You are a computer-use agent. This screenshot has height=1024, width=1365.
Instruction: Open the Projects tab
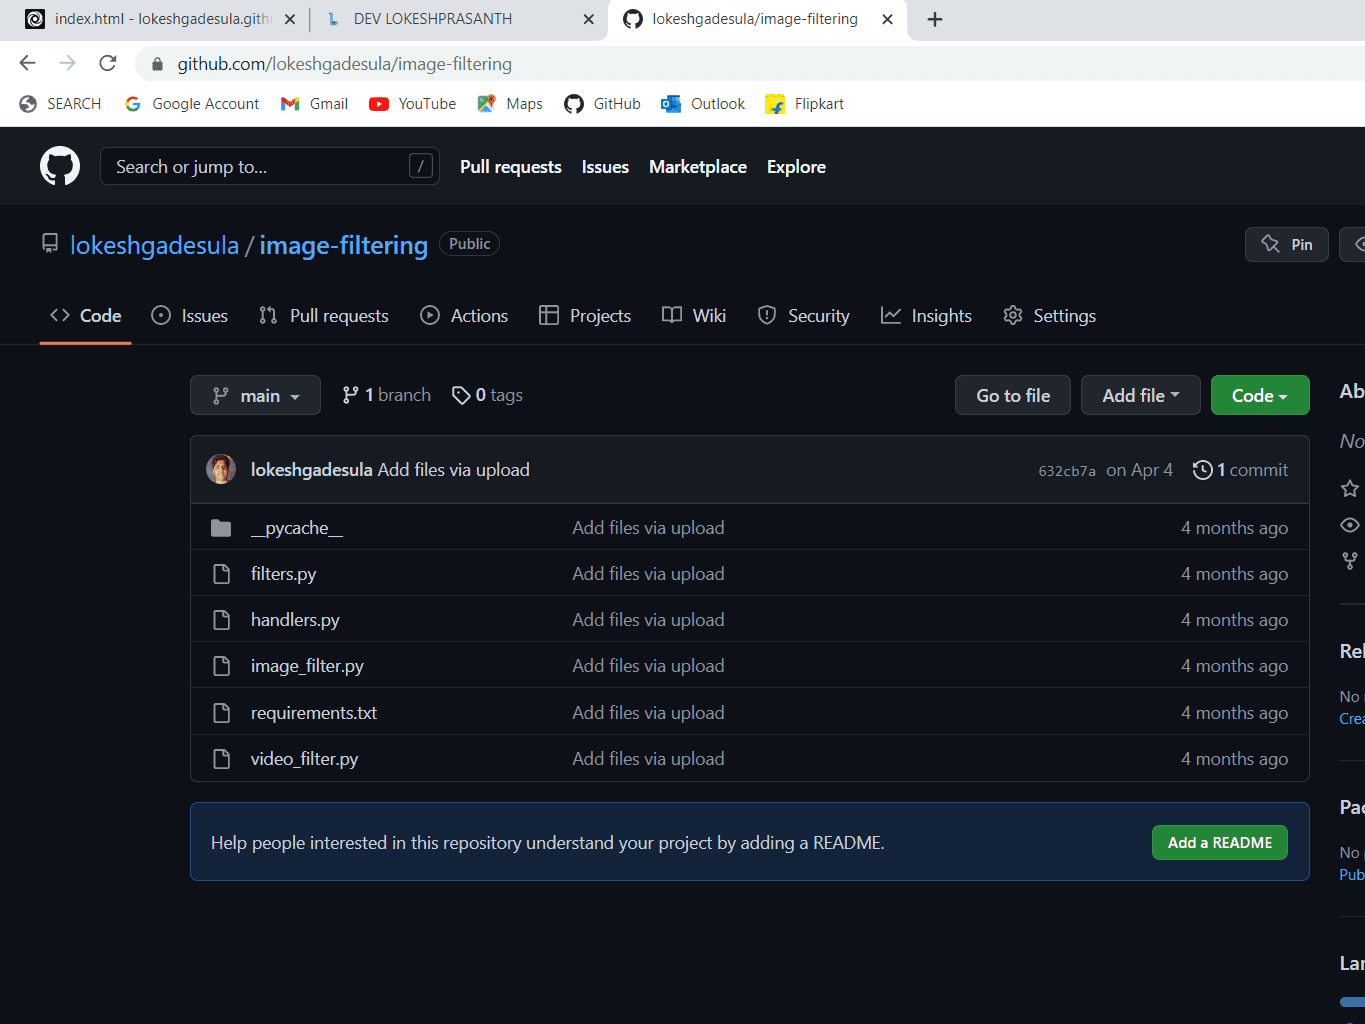pos(585,315)
